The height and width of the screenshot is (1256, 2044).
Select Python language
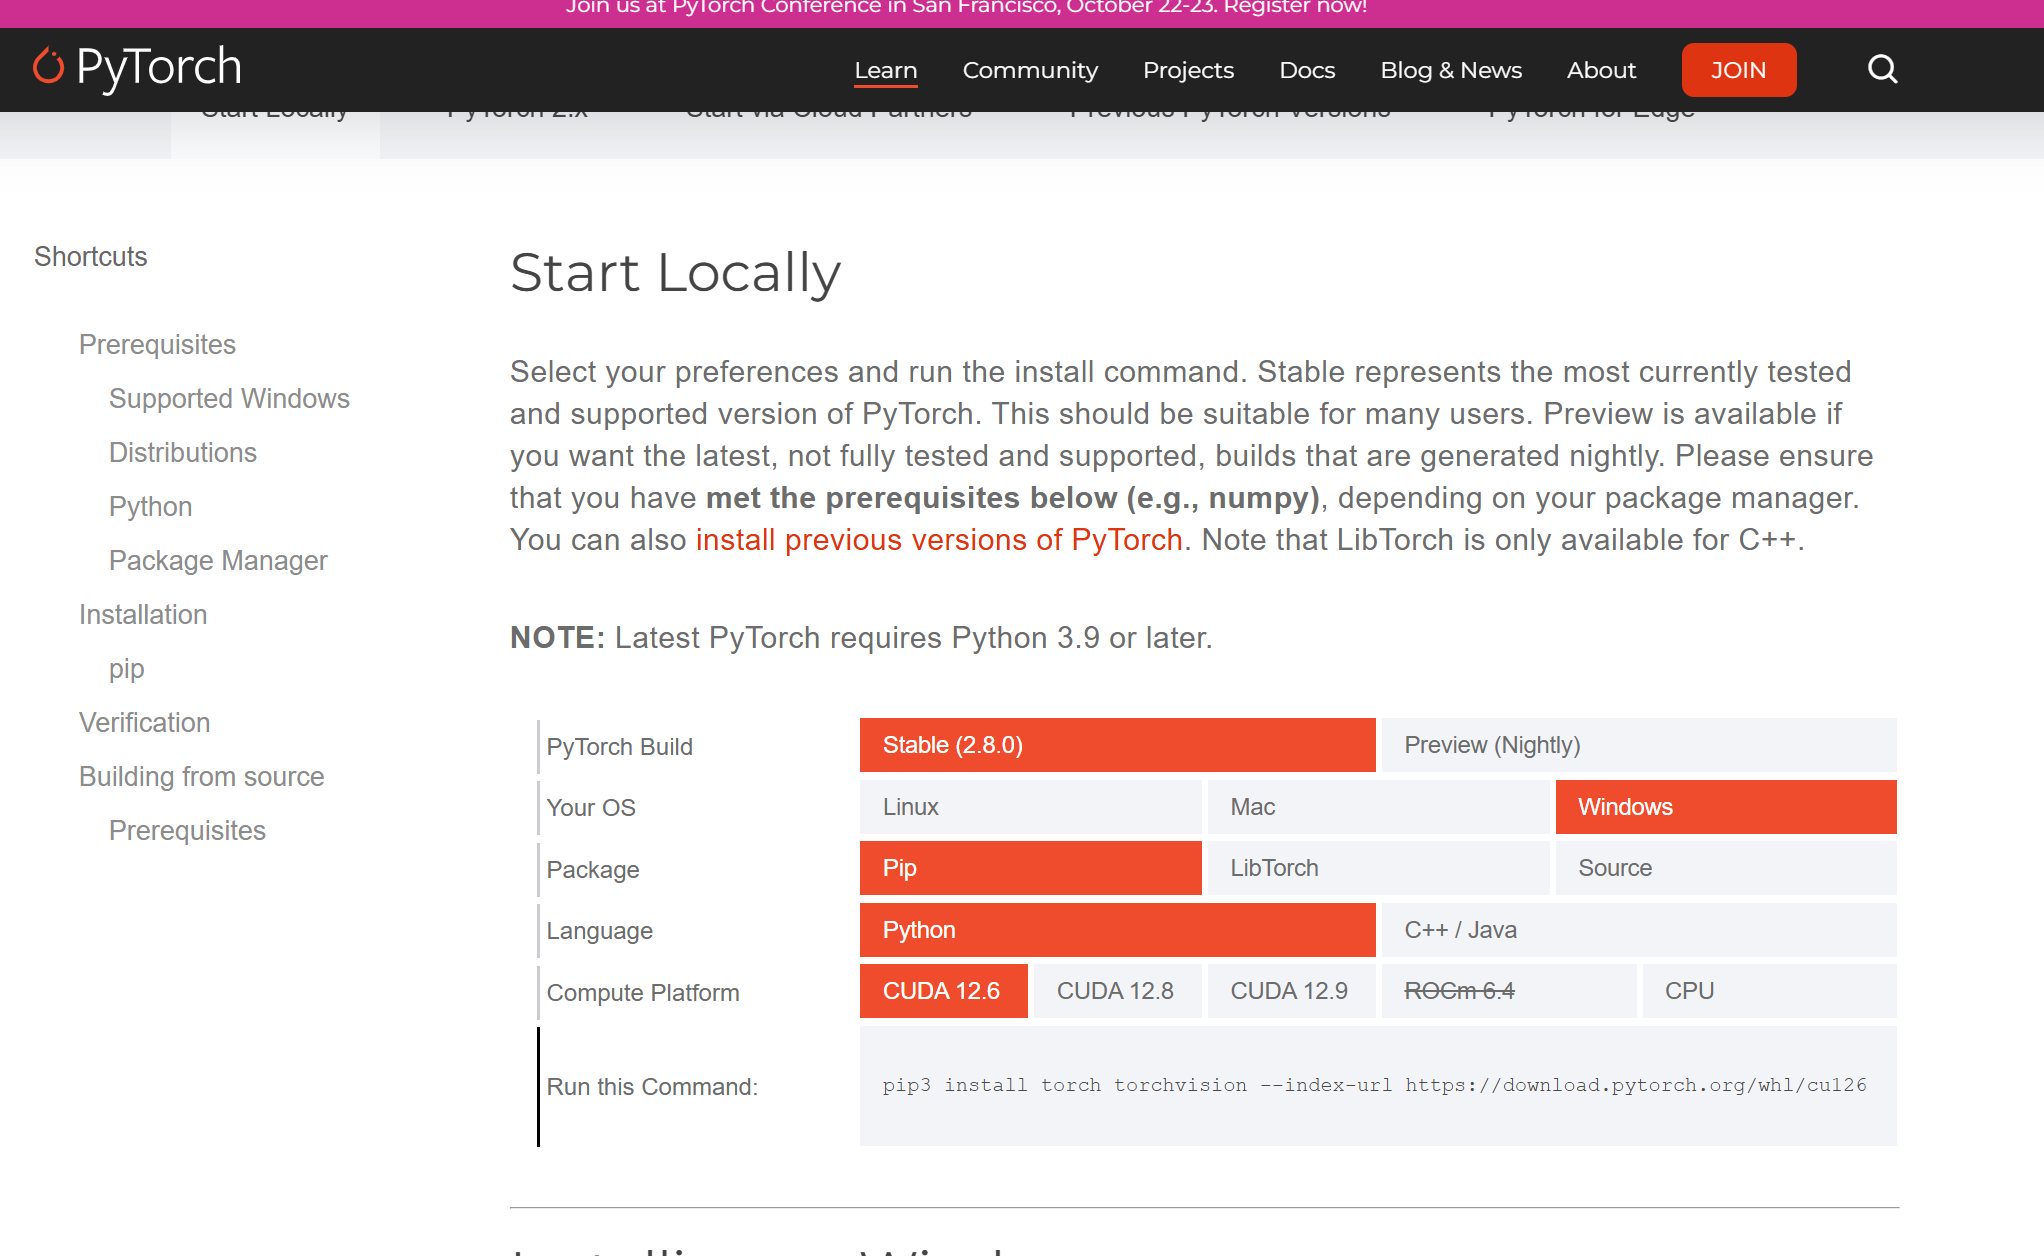coord(1117,930)
